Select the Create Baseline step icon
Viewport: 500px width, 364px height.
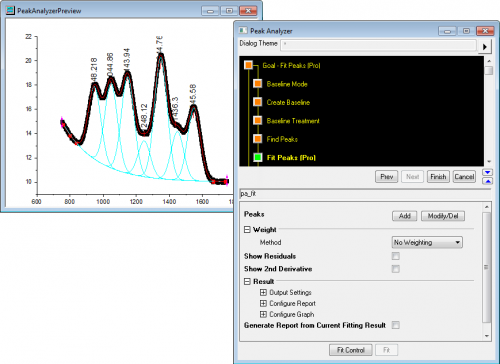pyautogui.click(x=258, y=102)
